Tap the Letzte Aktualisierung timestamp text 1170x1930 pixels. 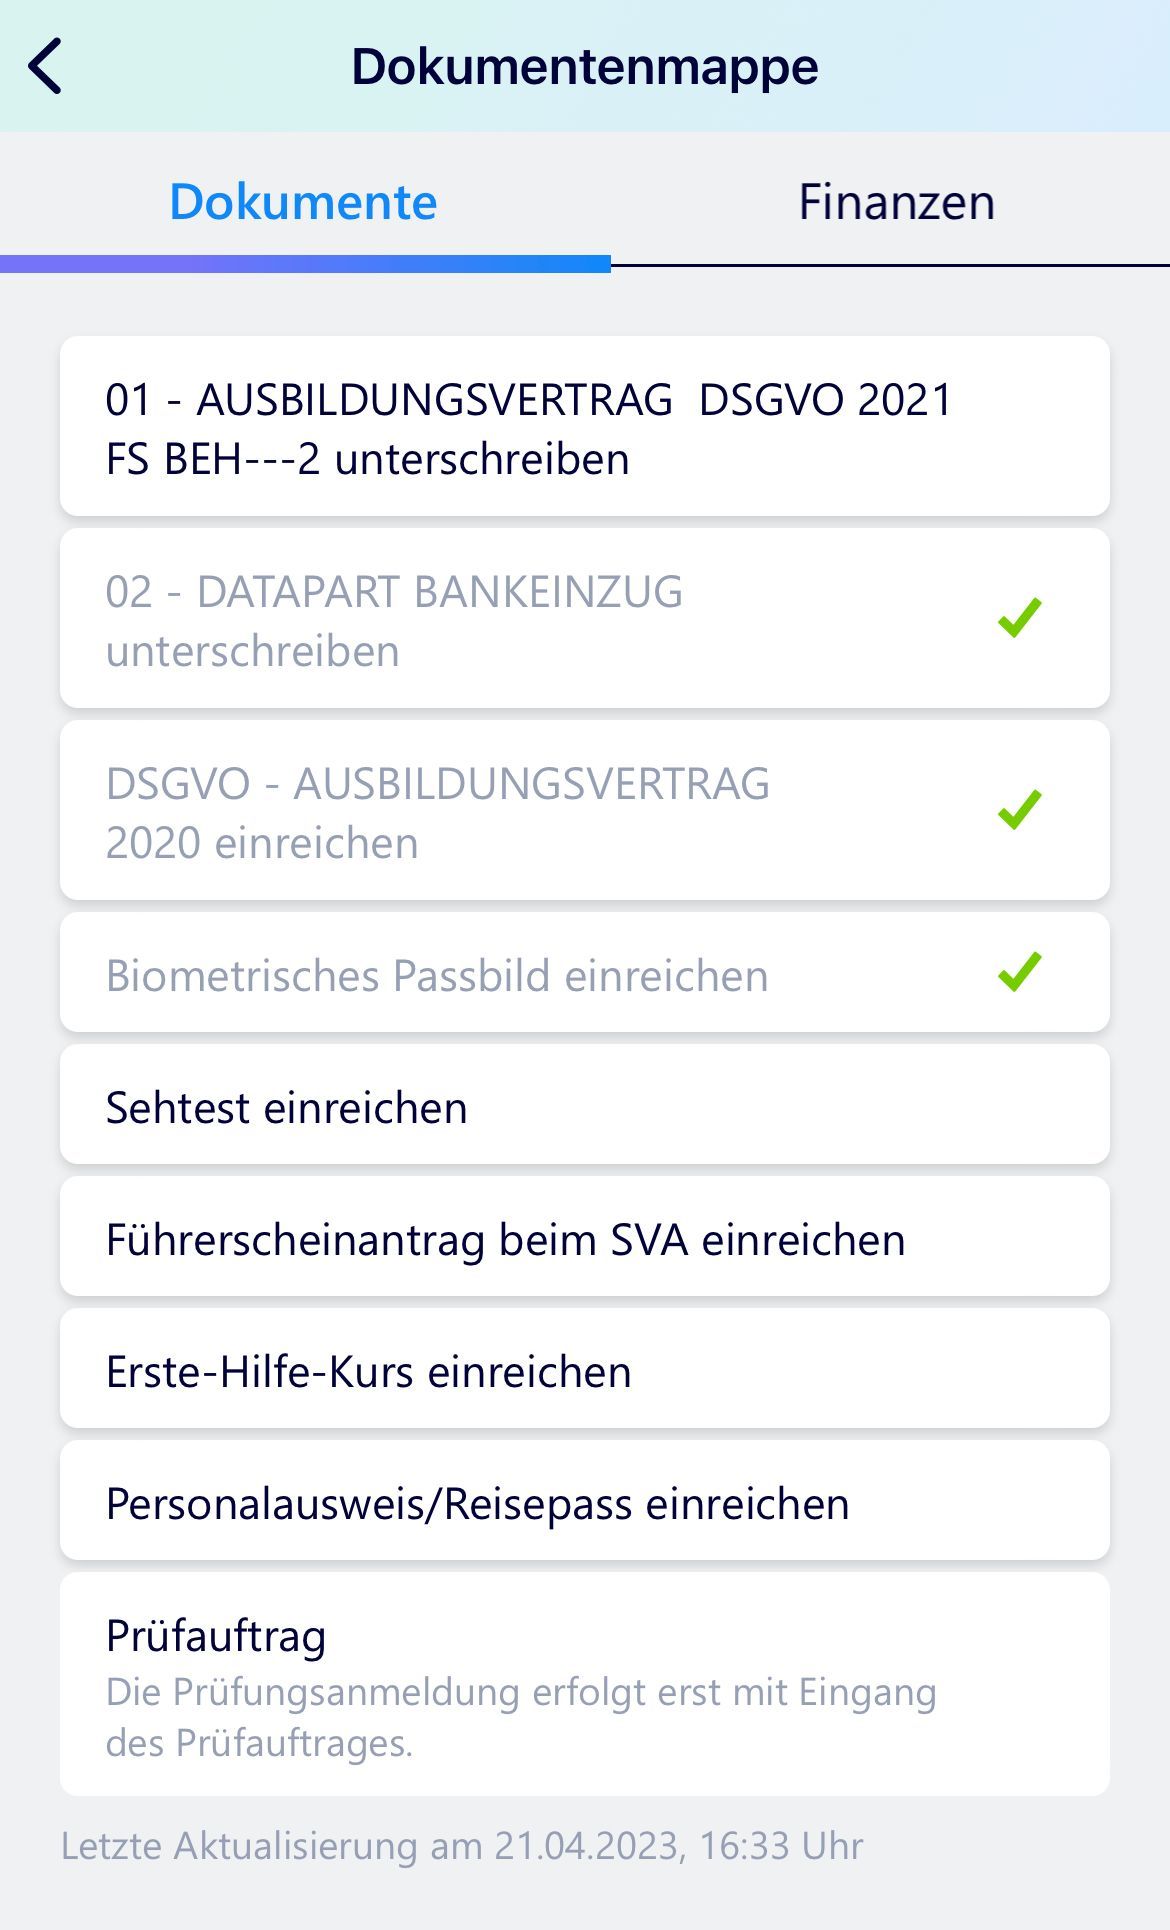(x=462, y=1845)
